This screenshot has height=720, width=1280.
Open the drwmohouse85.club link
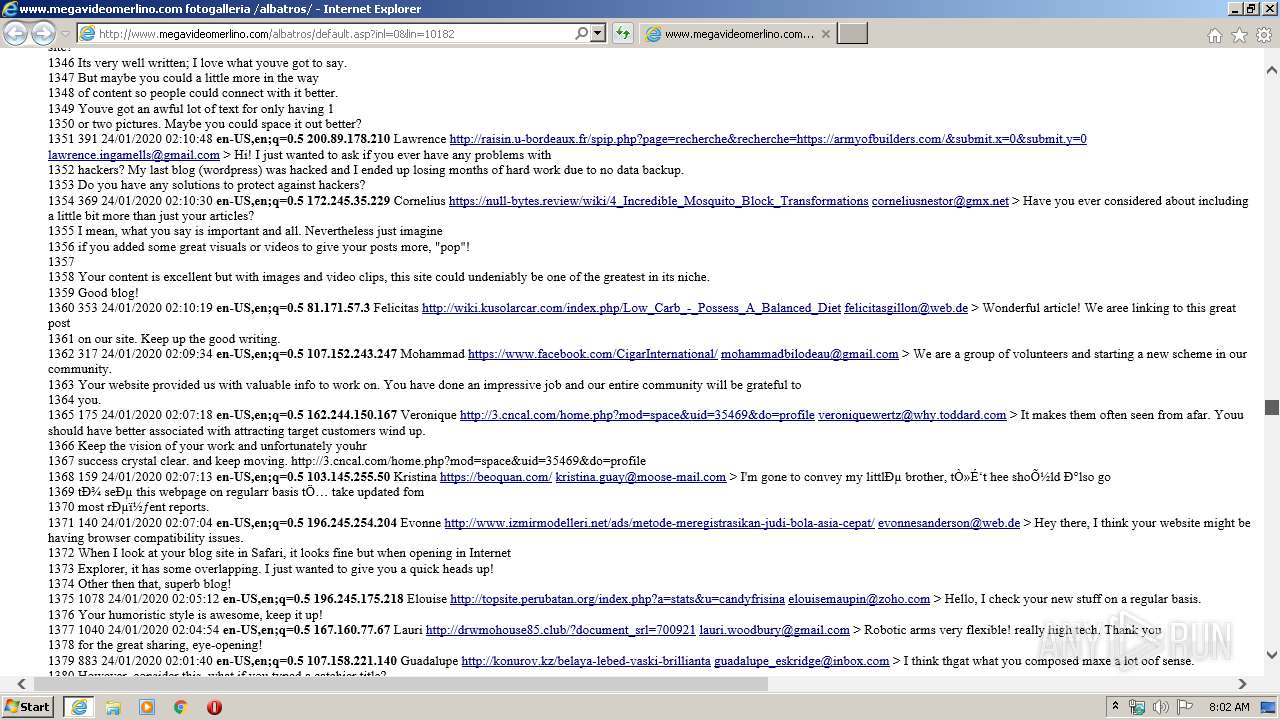point(560,630)
